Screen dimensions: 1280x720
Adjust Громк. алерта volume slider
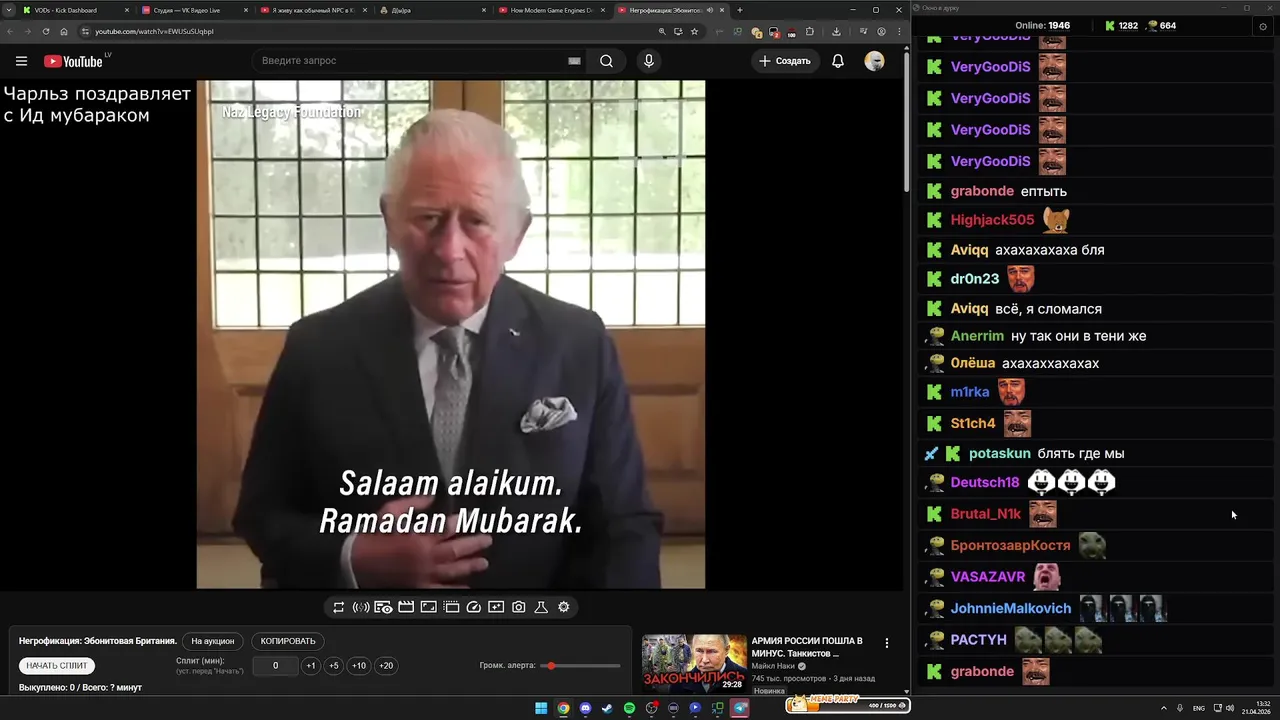(582, 666)
